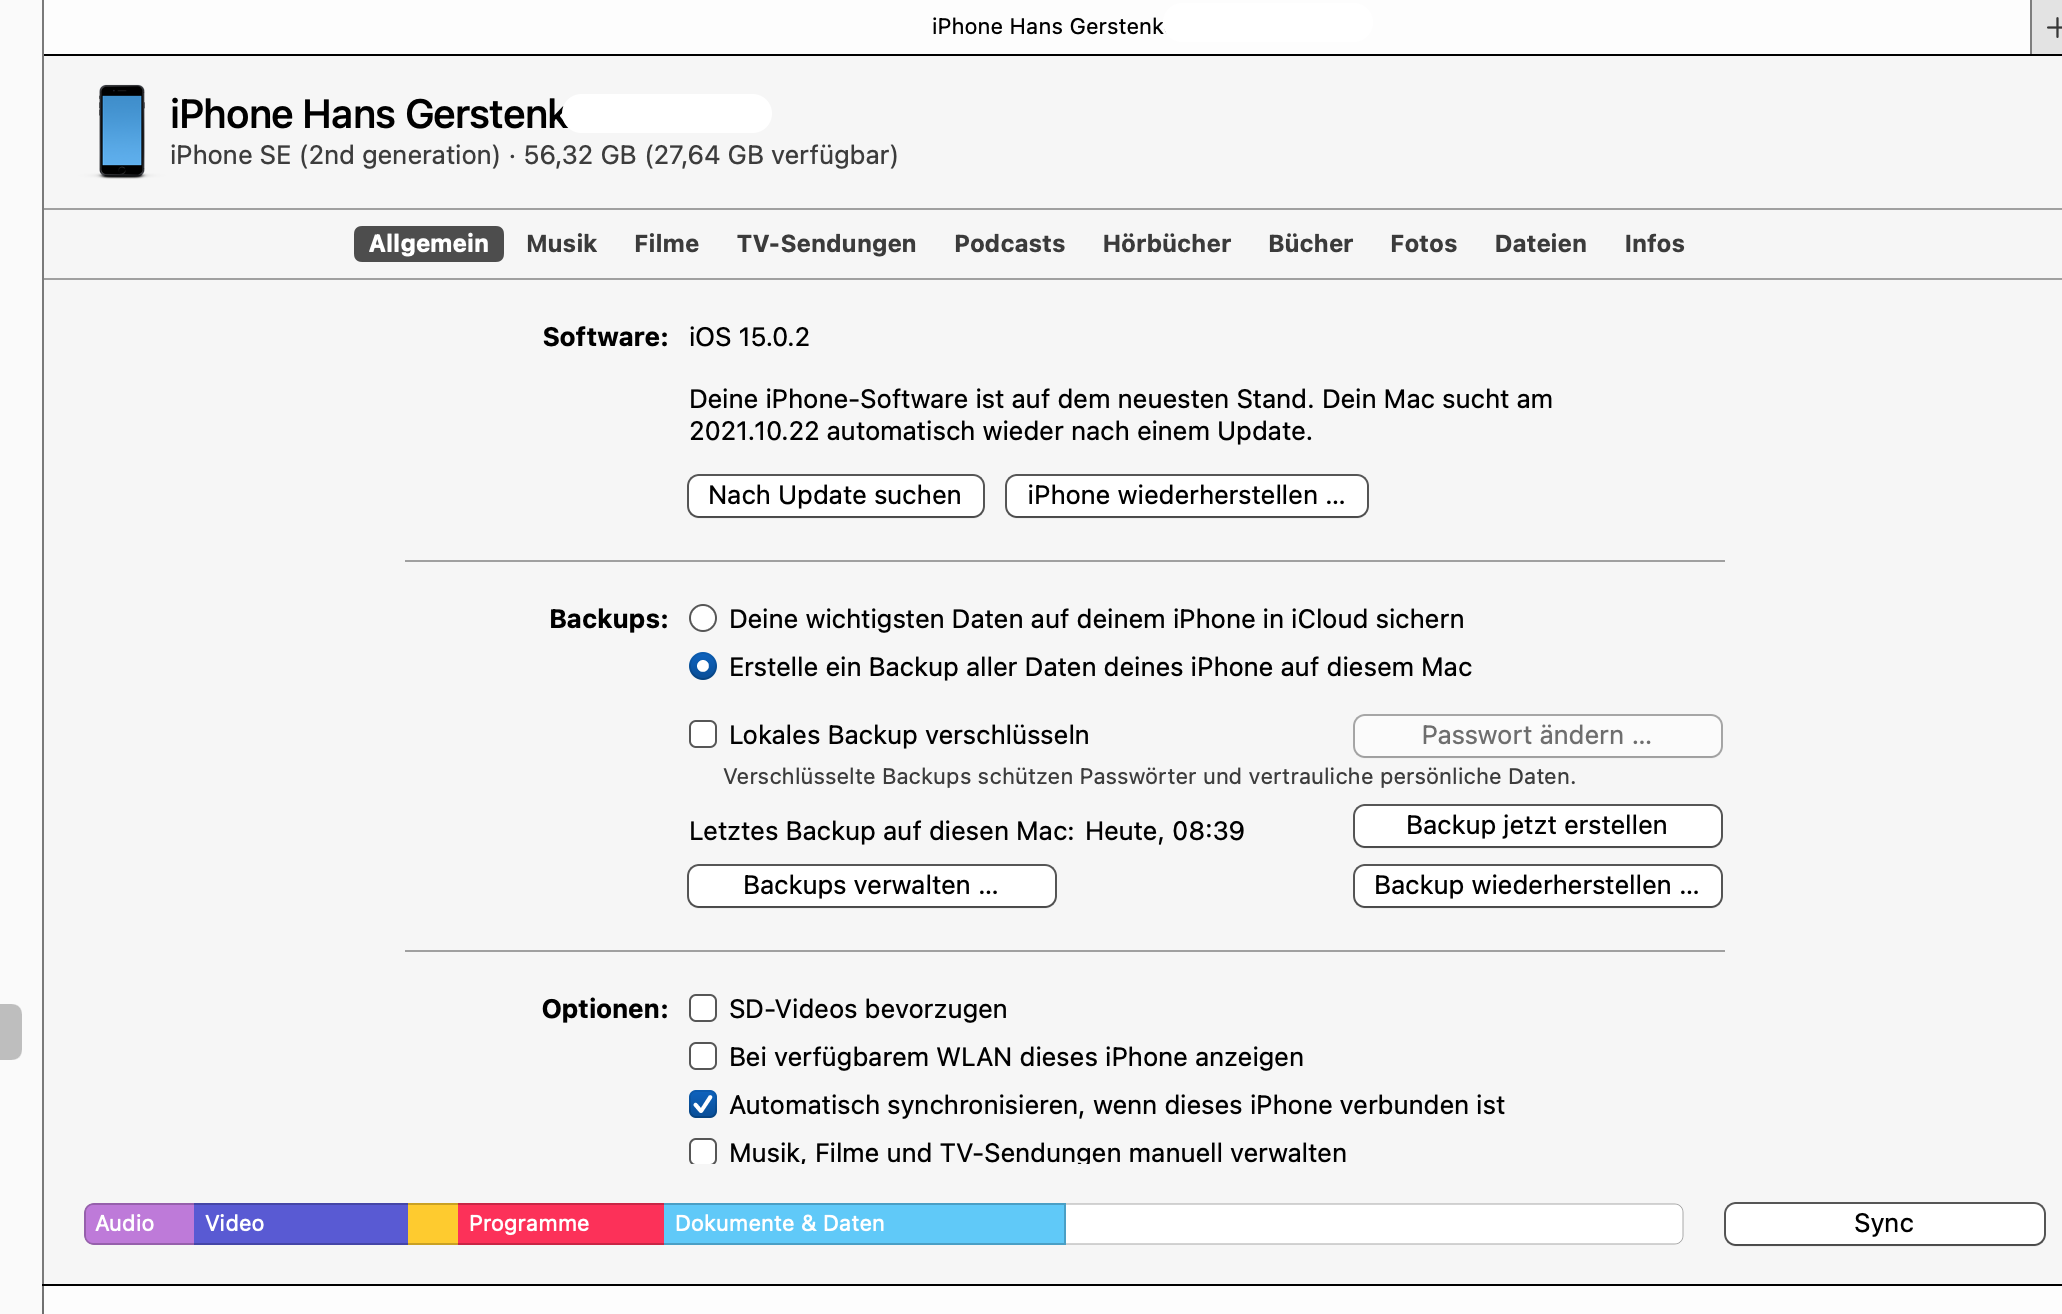Click Programme segment in storage bar
Image resolution: width=2062 pixels, height=1314 pixels.
pos(560,1224)
